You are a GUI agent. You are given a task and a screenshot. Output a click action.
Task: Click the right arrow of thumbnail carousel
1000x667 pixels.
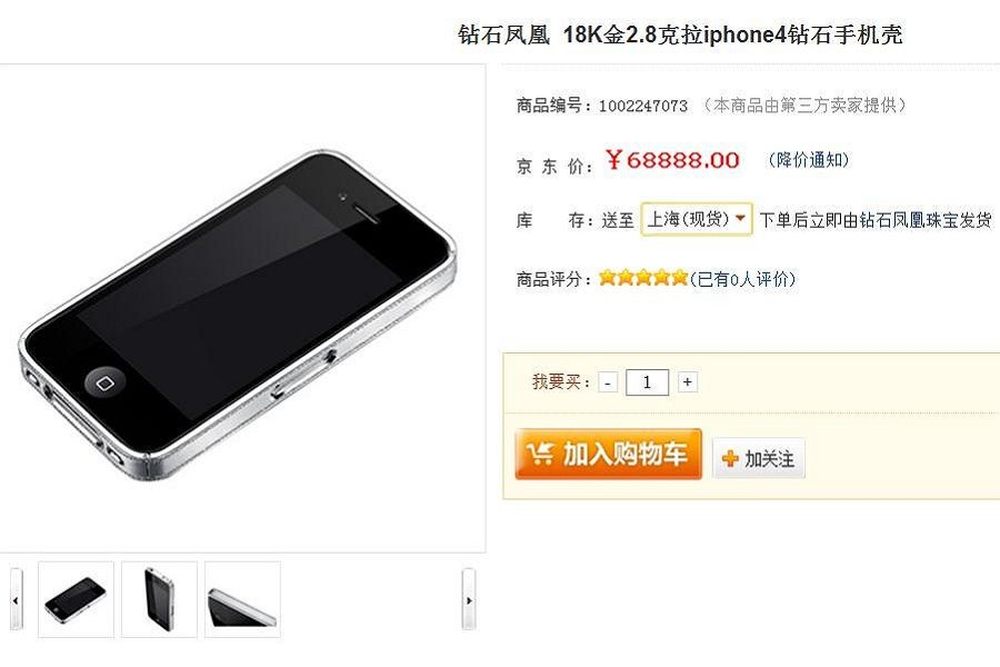coord(469,599)
